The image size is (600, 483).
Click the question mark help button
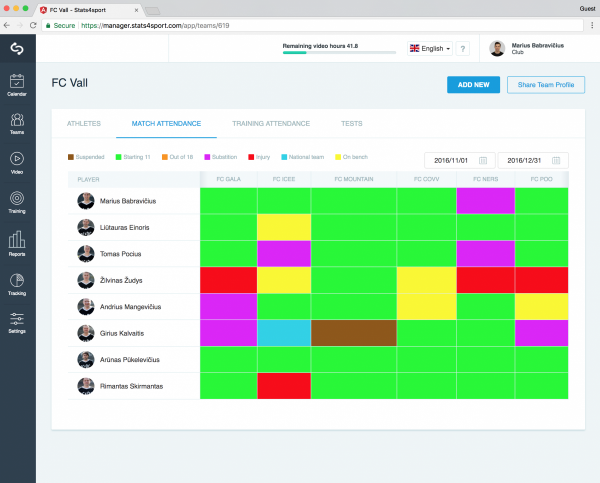click(x=463, y=49)
